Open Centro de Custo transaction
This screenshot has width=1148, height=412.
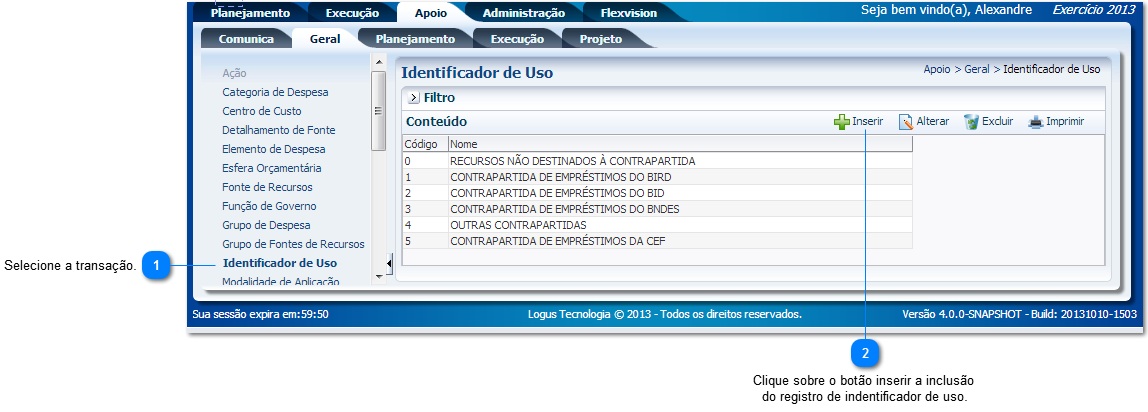[x=261, y=111]
